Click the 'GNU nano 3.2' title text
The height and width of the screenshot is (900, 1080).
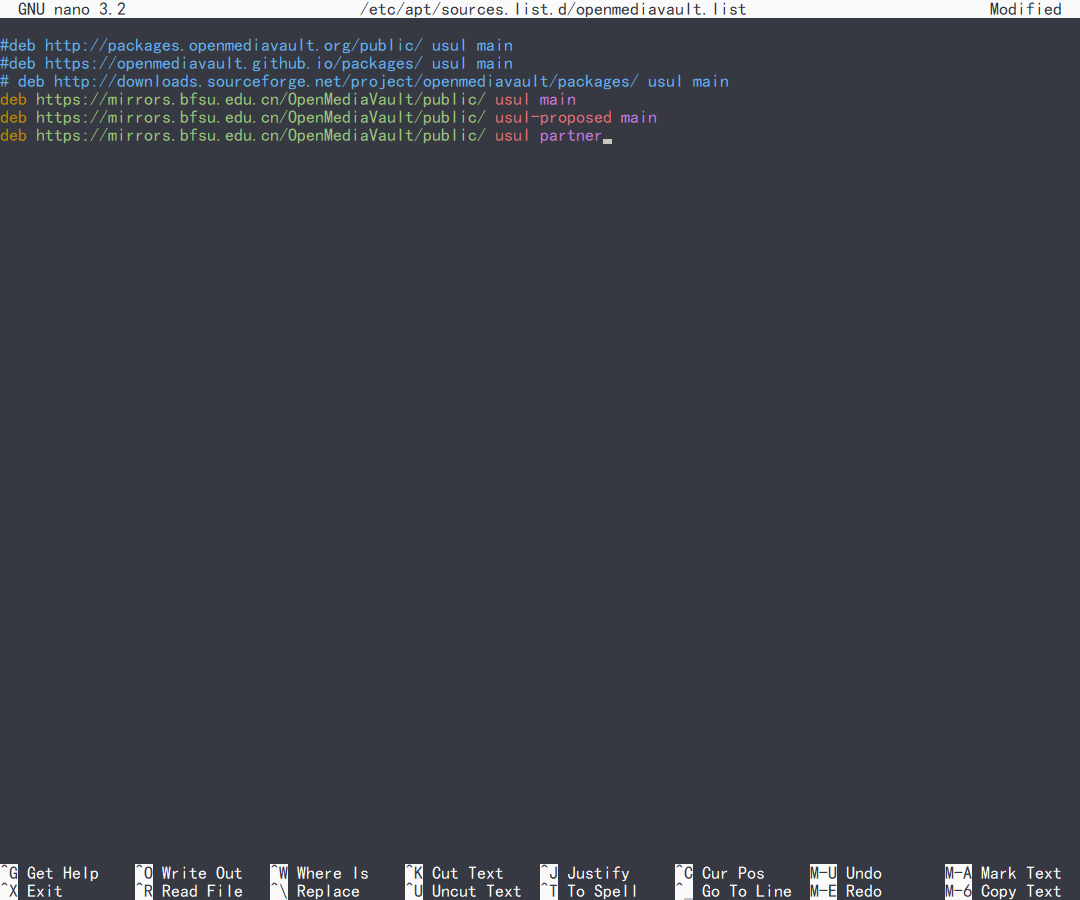pos(72,9)
